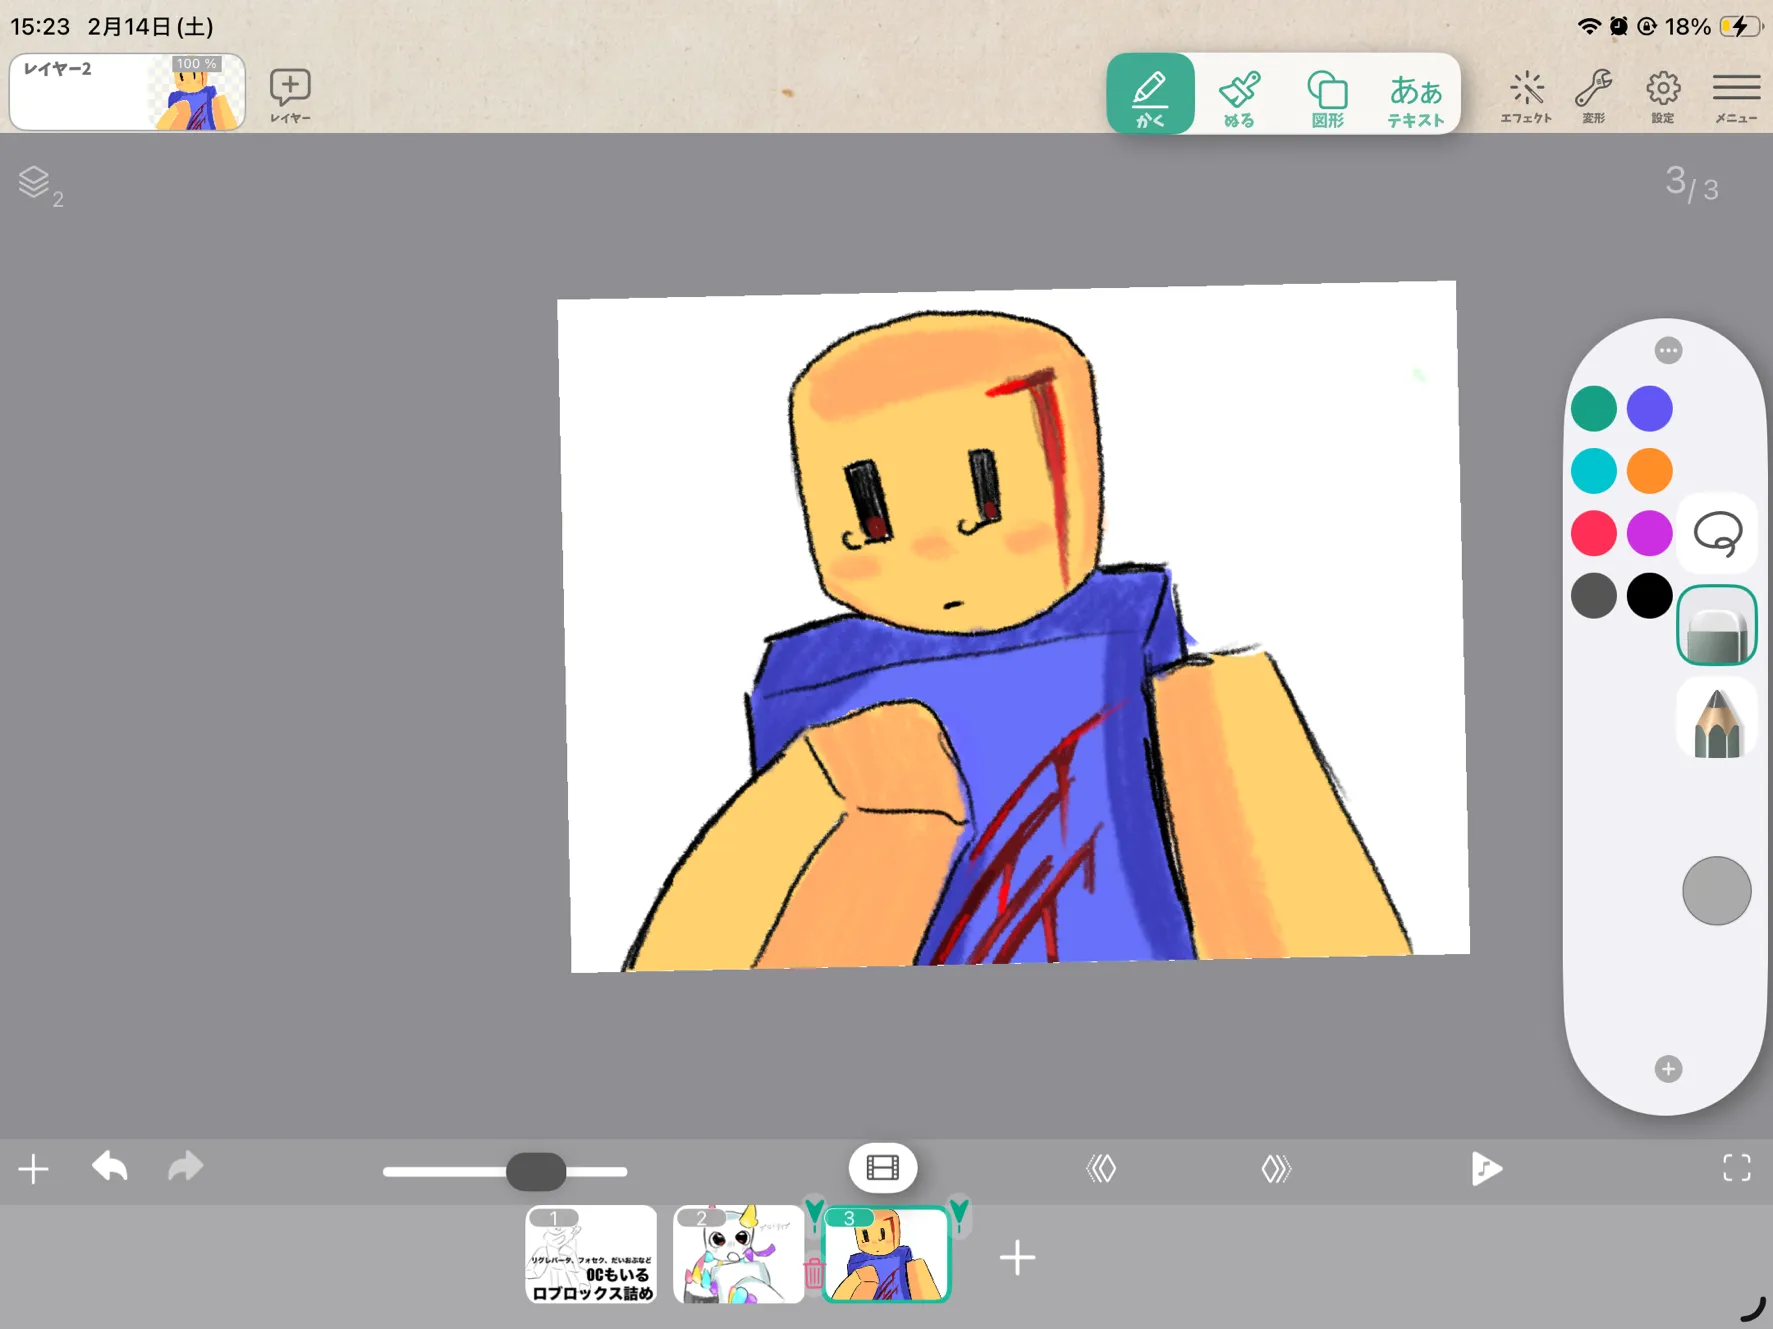Enter fullscreen canvas mode
Image resolution: width=1773 pixels, height=1329 pixels.
pyautogui.click(x=1737, y=1168)
